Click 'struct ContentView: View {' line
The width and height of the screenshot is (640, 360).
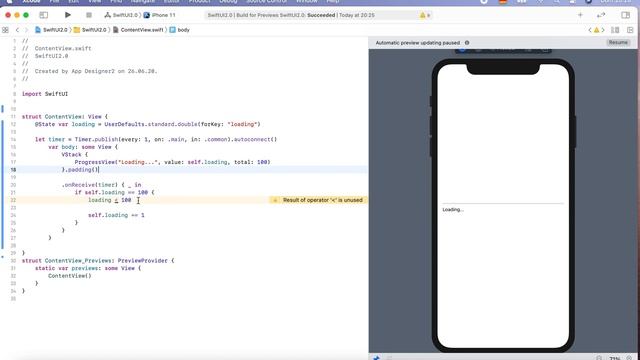[x=65, y=117]
